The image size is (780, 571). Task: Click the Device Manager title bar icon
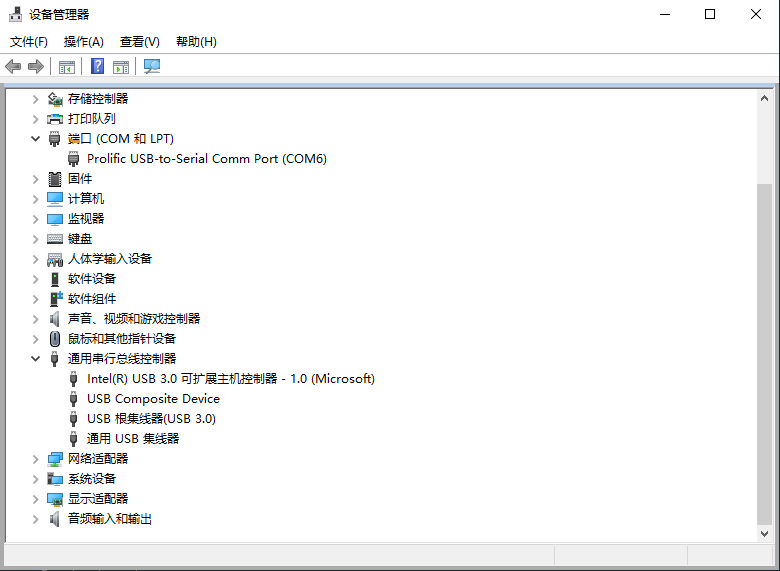(15, 14)
